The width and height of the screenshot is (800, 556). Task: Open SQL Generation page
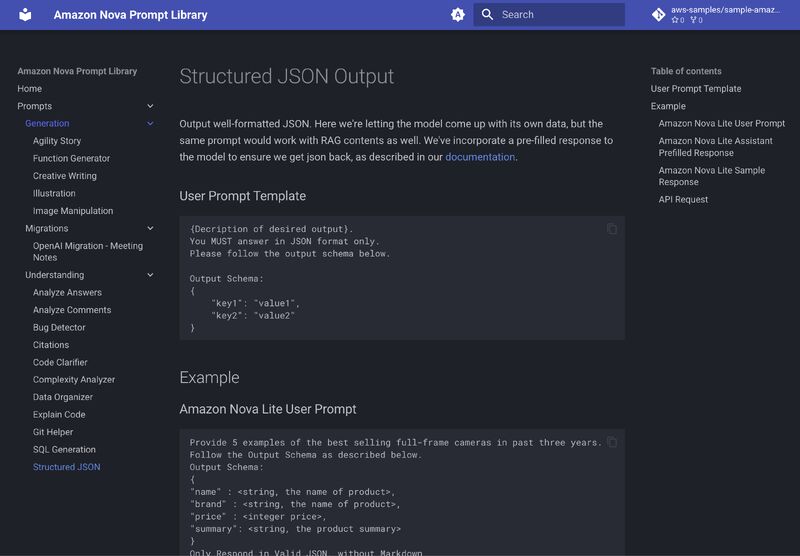tap(64, 449)
